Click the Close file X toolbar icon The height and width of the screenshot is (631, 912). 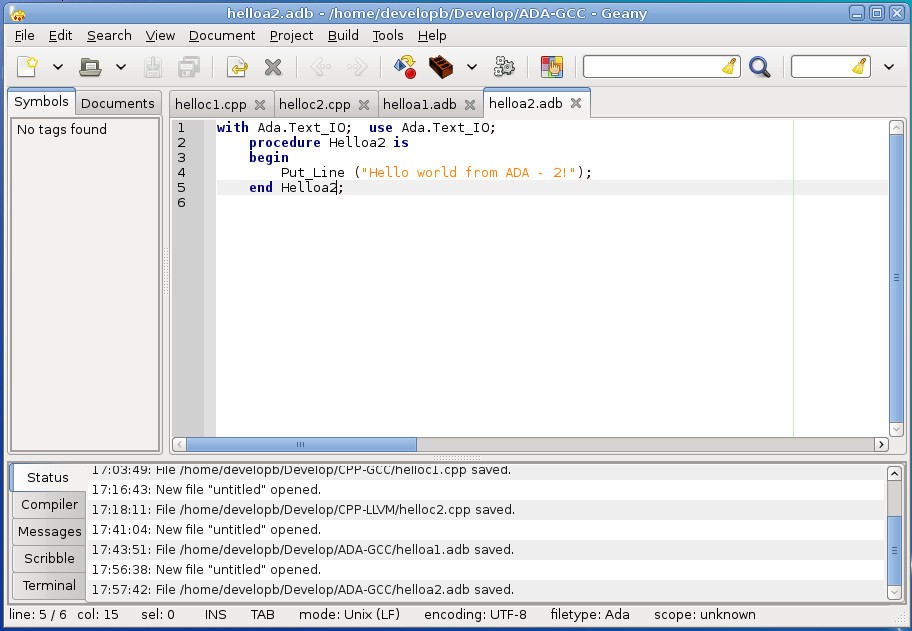click(272, 67)
